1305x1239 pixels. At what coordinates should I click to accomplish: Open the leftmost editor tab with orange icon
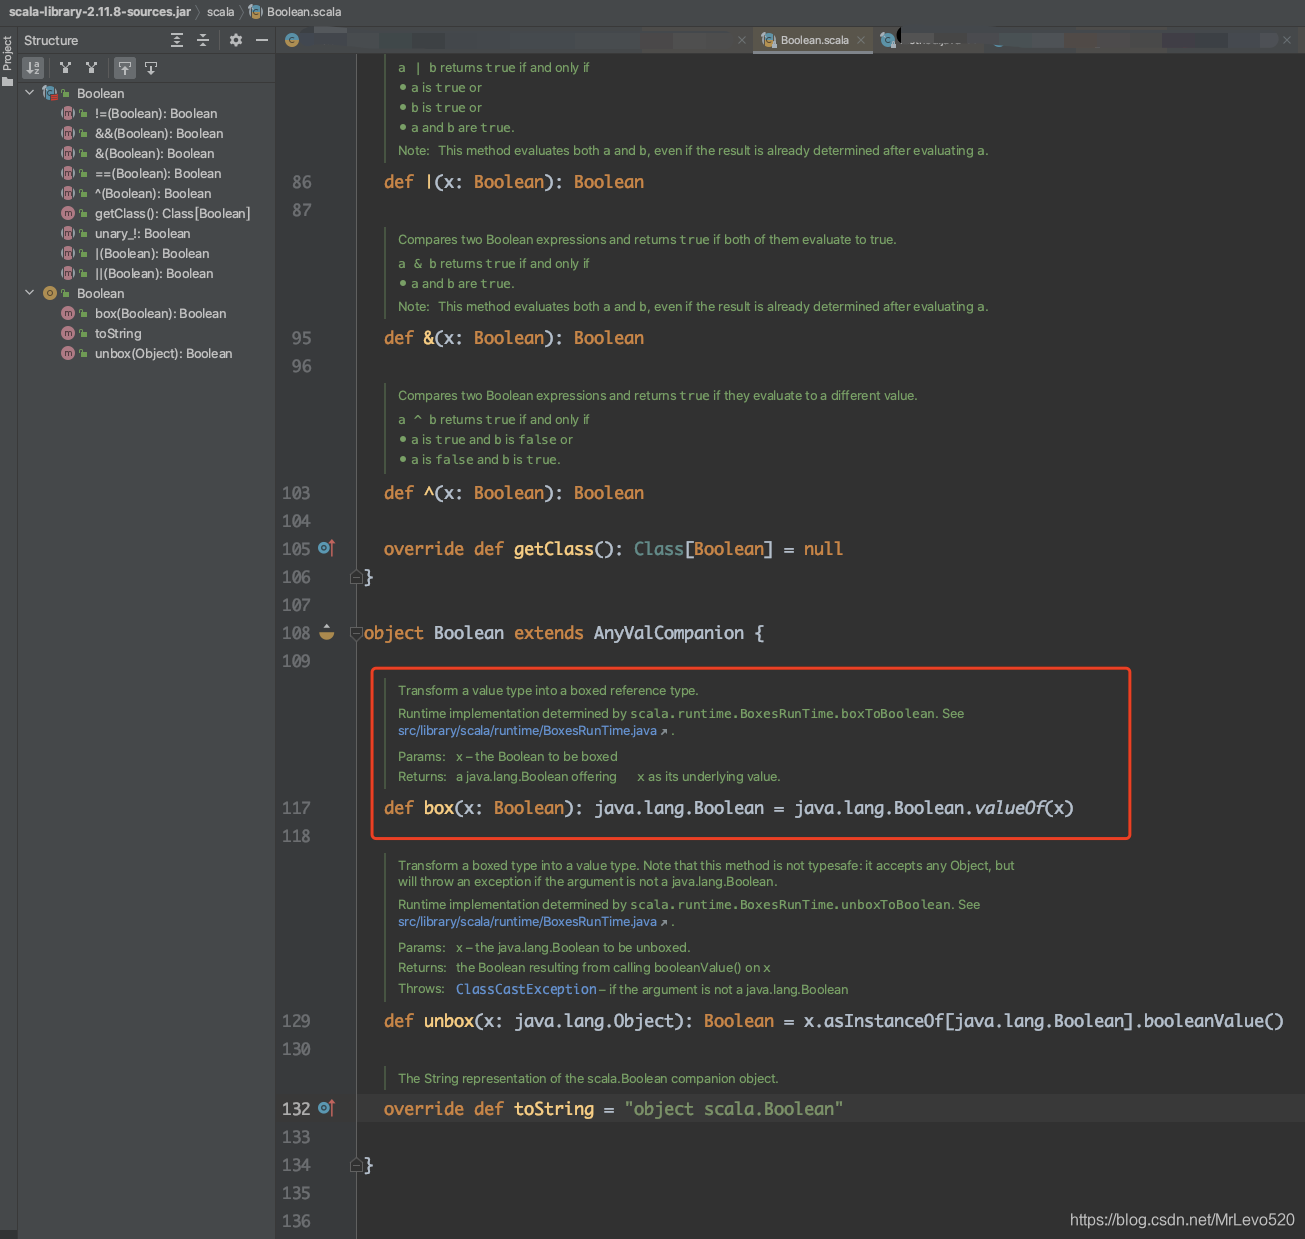click(292, 40)
